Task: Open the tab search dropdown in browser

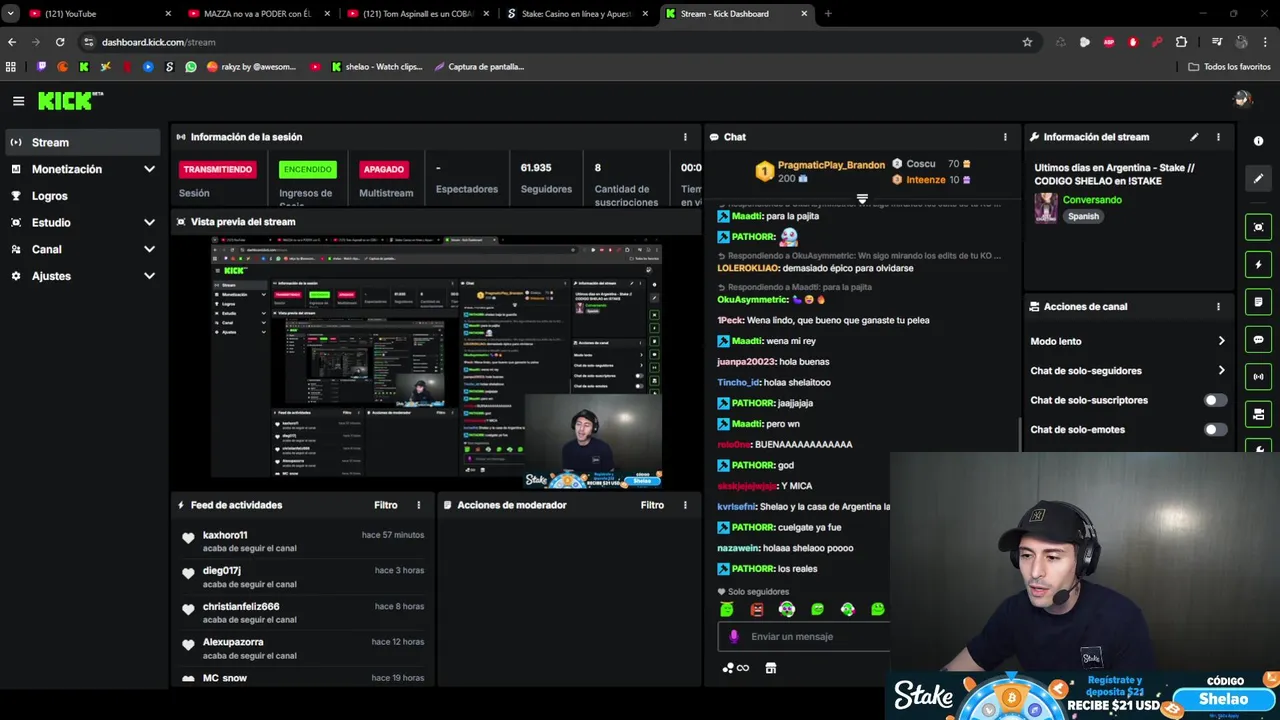Action: [x=10, y=14]
